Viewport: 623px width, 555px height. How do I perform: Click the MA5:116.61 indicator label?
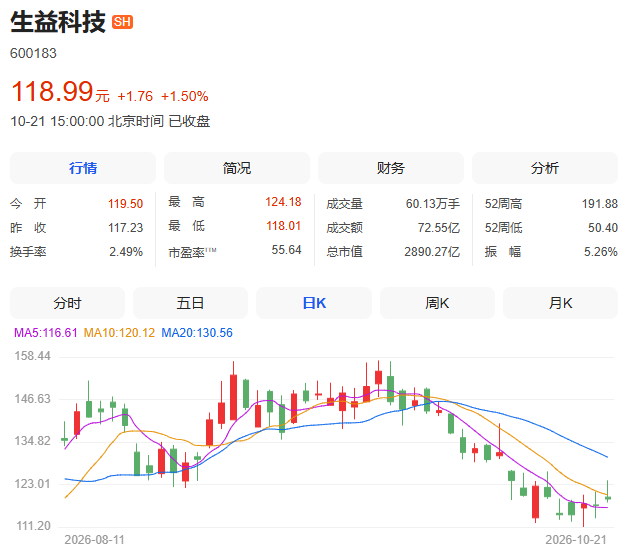pyautogui.click(x=46, y=333)
